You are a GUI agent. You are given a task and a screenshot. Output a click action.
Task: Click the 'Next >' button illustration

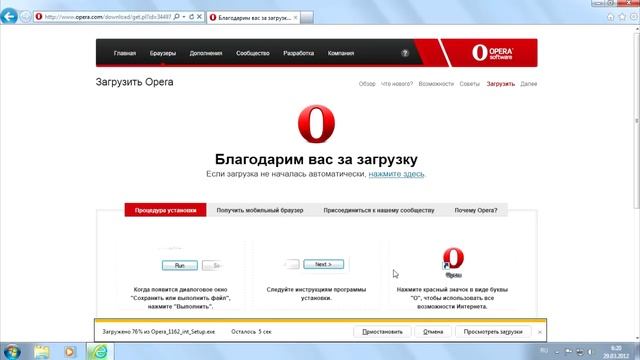tap(323, 264)
